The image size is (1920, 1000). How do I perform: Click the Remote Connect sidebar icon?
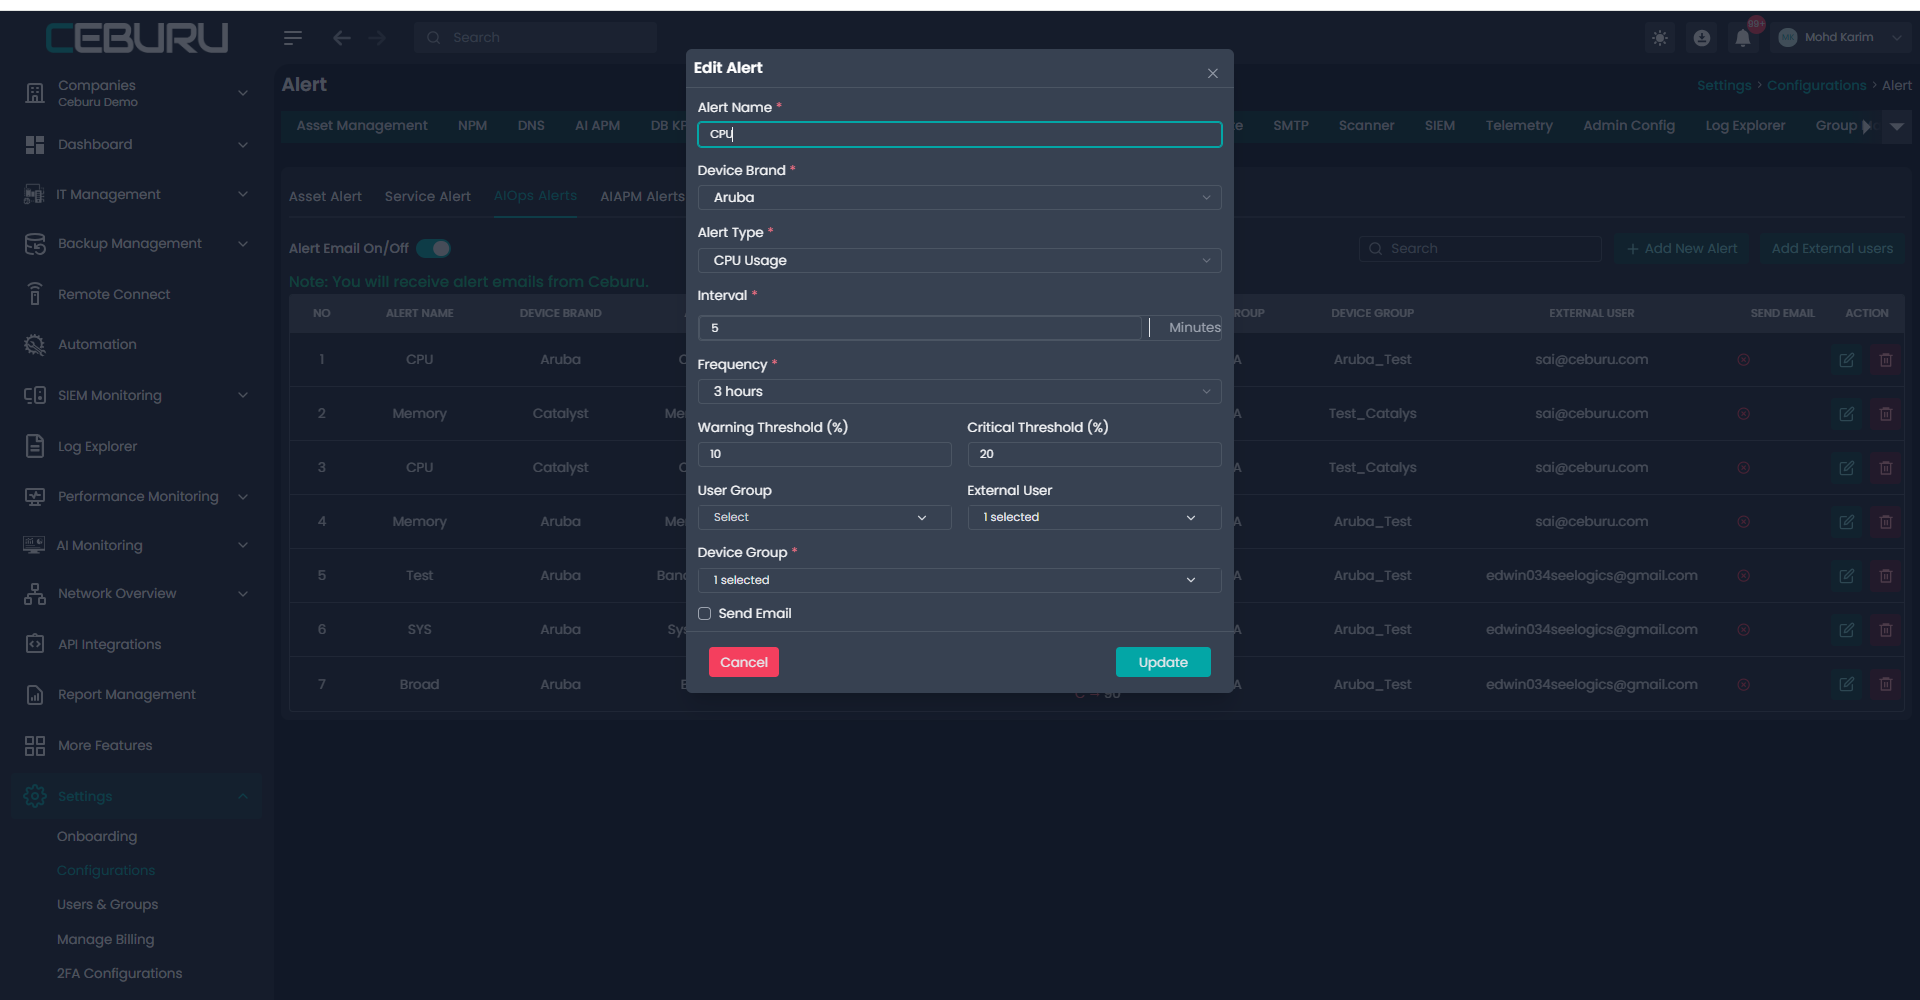pos(35,294)
